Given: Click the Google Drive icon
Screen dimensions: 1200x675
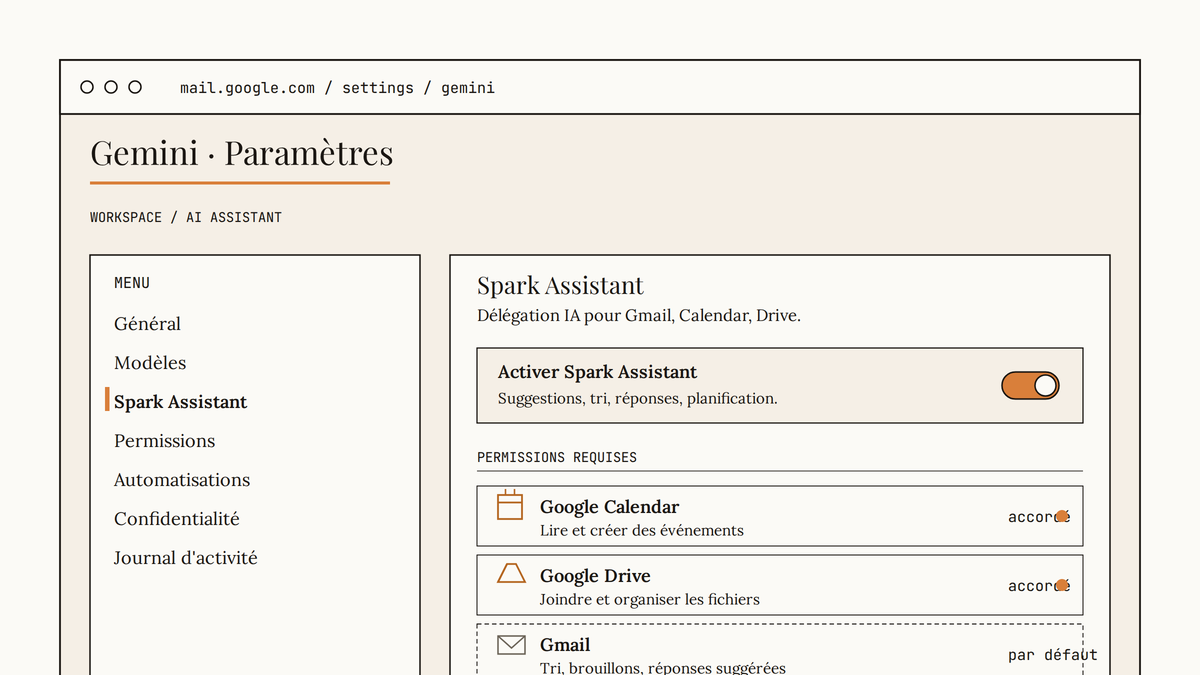Looking at the screenshot, I should point(511,573).
